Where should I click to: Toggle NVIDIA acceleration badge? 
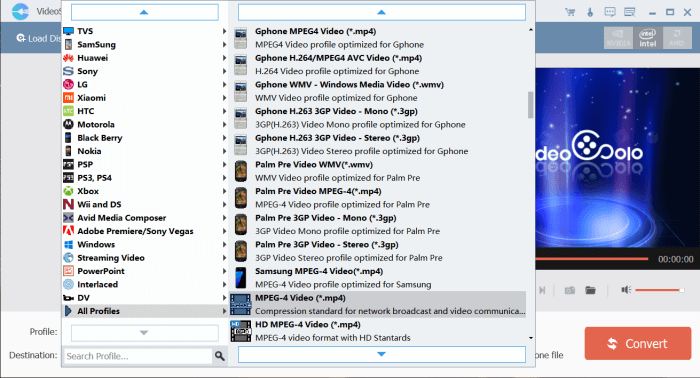click(618, 37)
